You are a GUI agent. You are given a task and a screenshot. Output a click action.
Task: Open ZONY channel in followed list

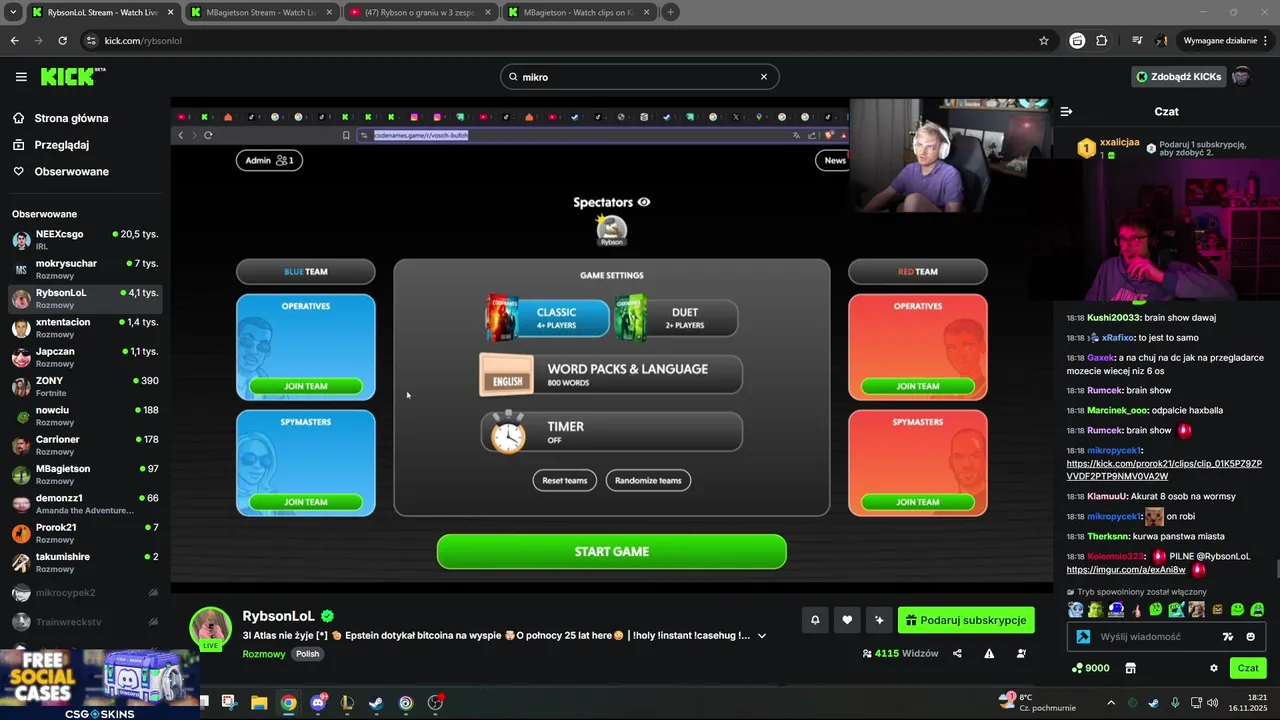pos(85,386)
